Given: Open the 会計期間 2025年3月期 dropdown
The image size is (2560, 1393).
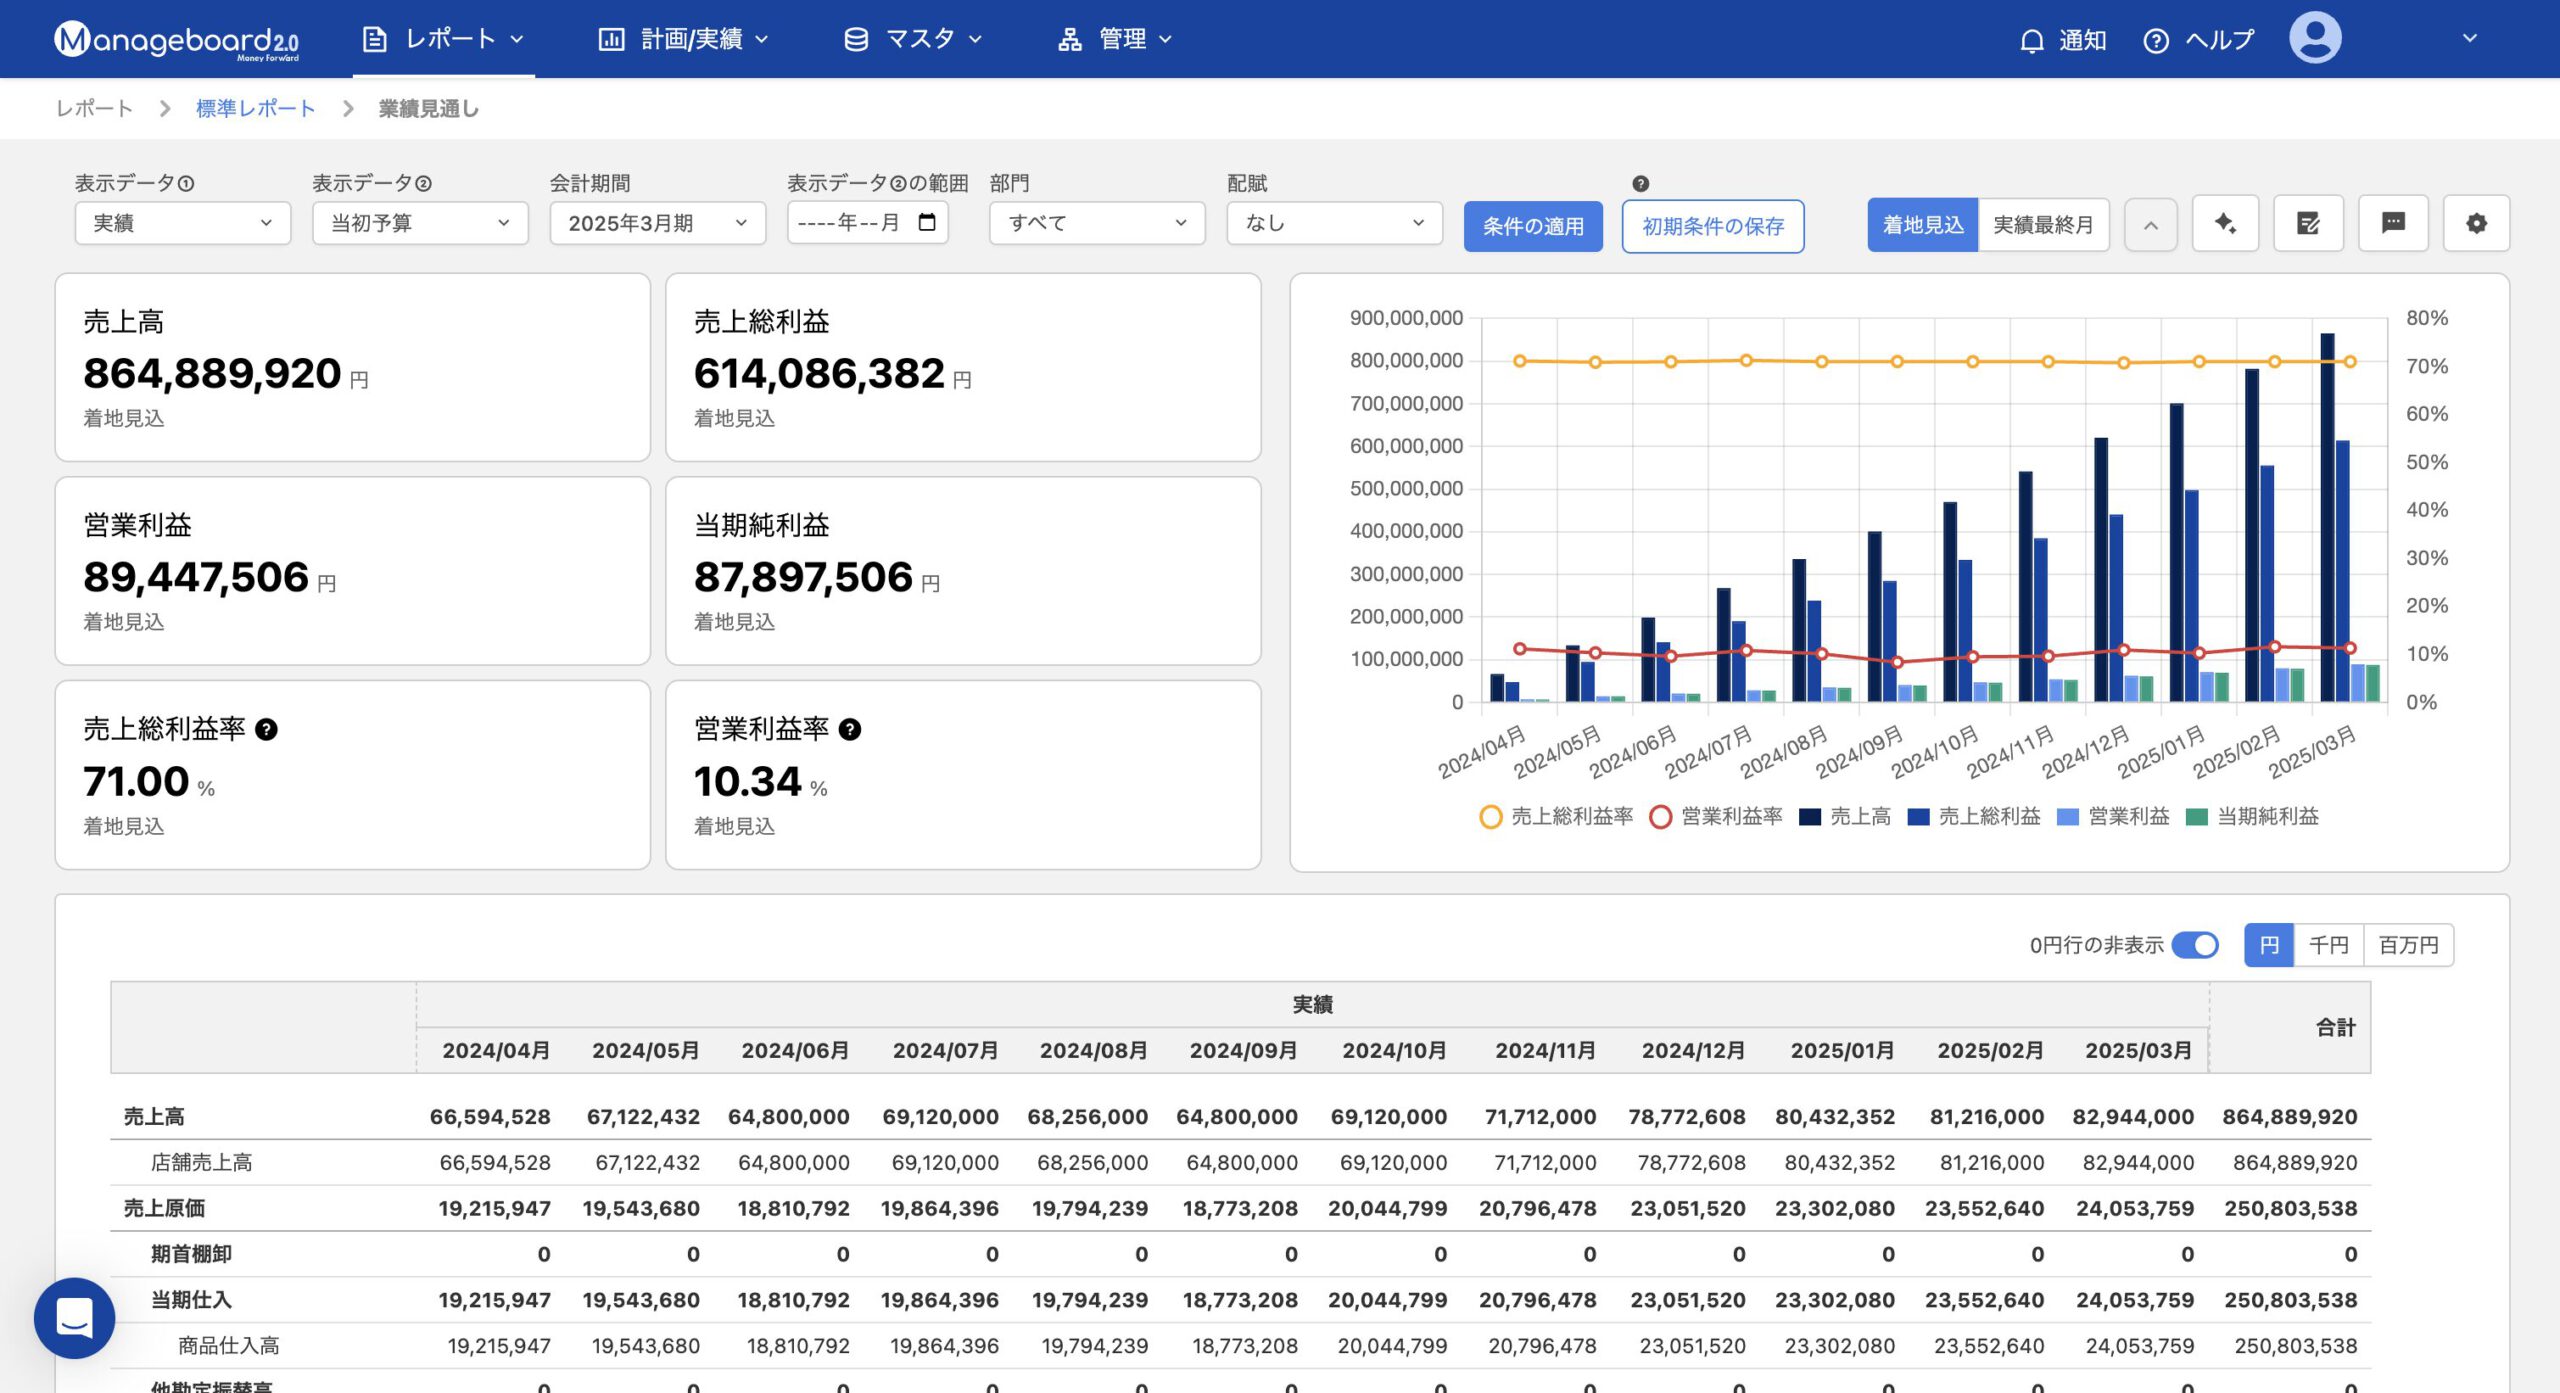Looking at the screenshot, I should (657, 223).
